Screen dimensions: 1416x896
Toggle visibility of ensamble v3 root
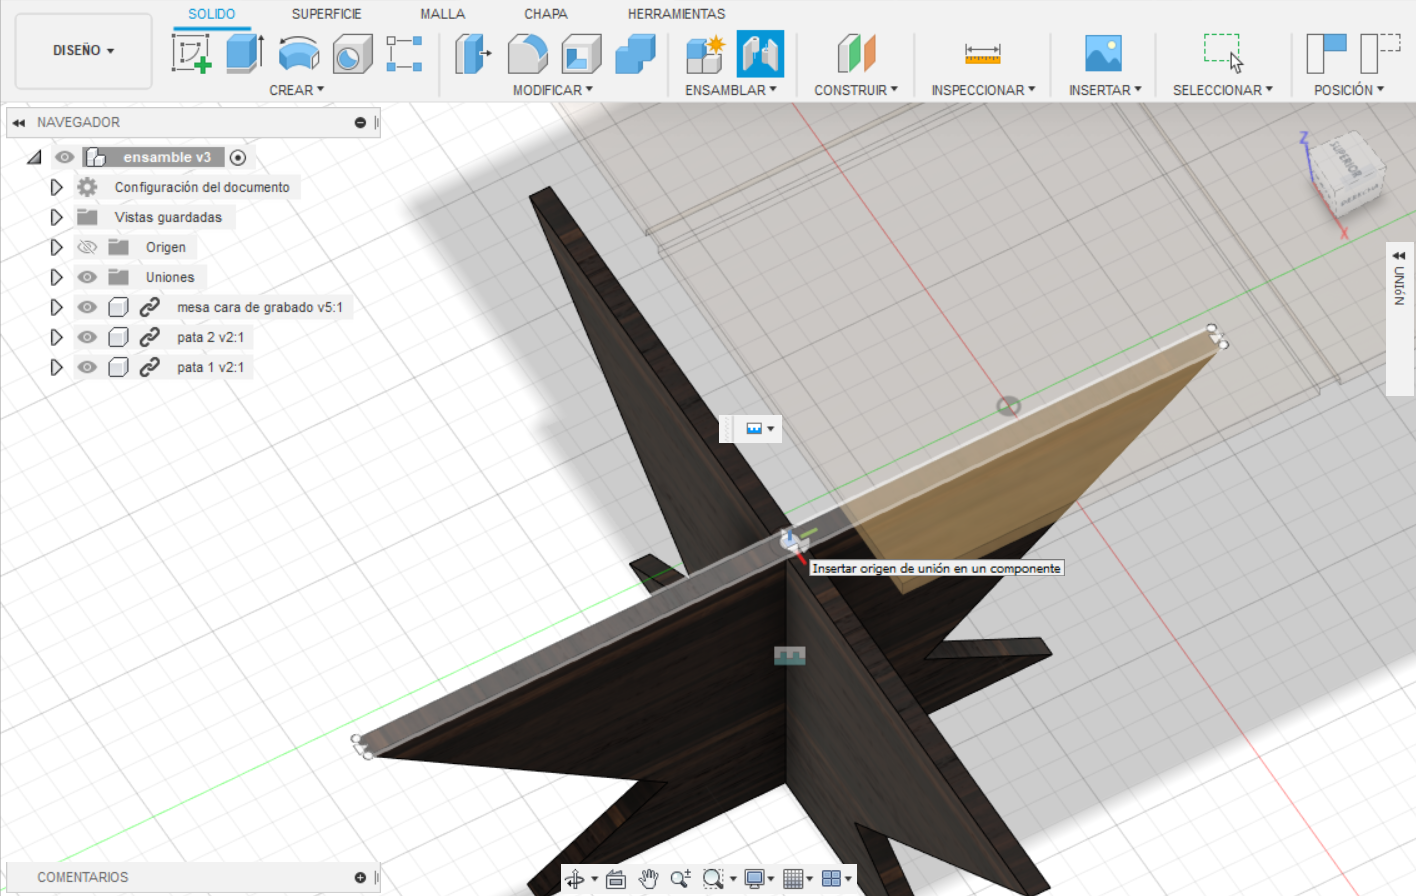65,157
